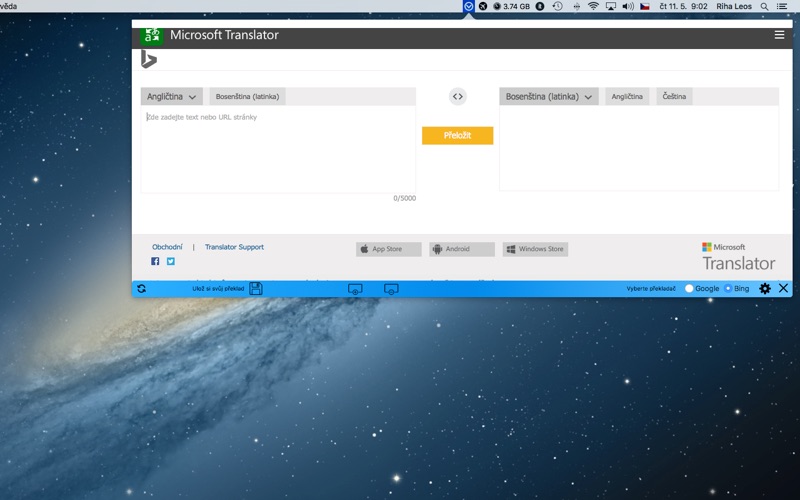Open the Microsoft Translator hamburger menu
The image size is (800, 500).
click(x=779, y=35)
